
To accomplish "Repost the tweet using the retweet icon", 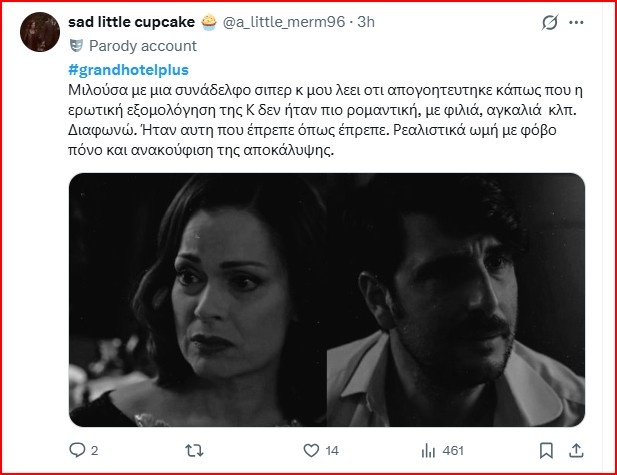I will pos(194,450).
